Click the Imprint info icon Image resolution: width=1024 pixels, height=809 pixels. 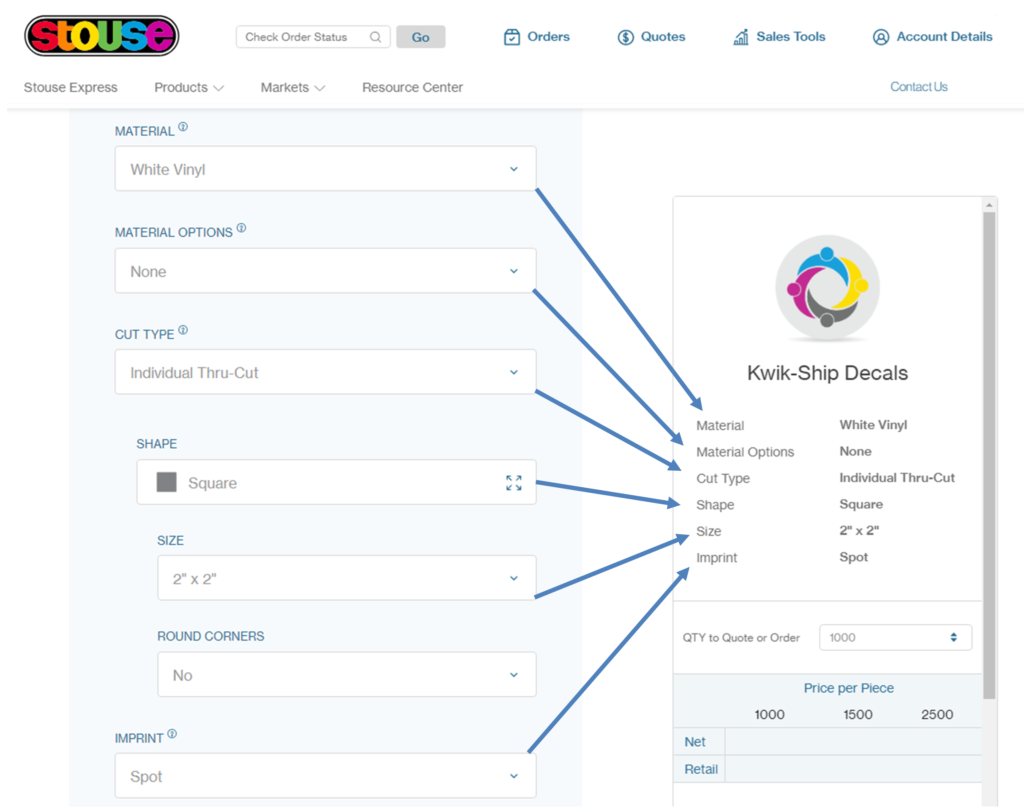(172, 735)
